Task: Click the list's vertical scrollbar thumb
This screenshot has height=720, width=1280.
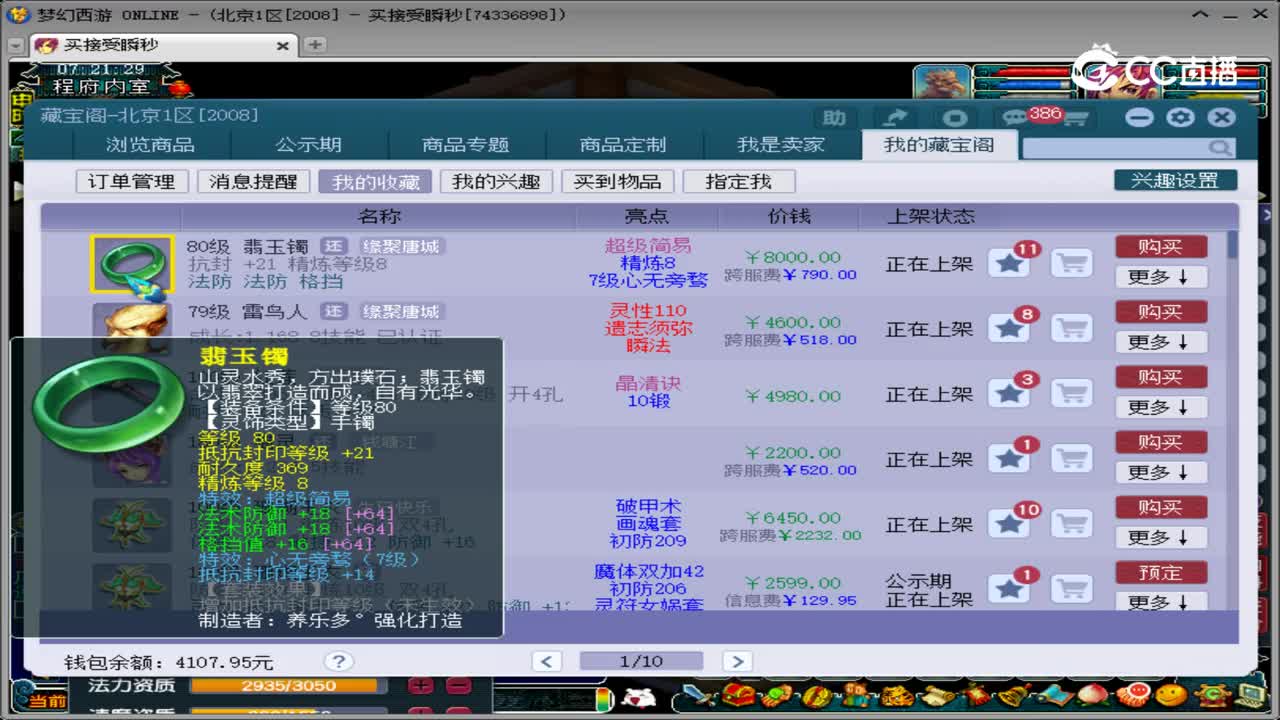Action: [1232, 244]
